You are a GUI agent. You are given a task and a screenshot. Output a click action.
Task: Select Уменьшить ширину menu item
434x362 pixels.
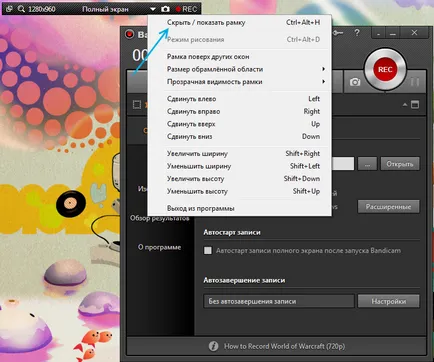click(x=240, y=166)
